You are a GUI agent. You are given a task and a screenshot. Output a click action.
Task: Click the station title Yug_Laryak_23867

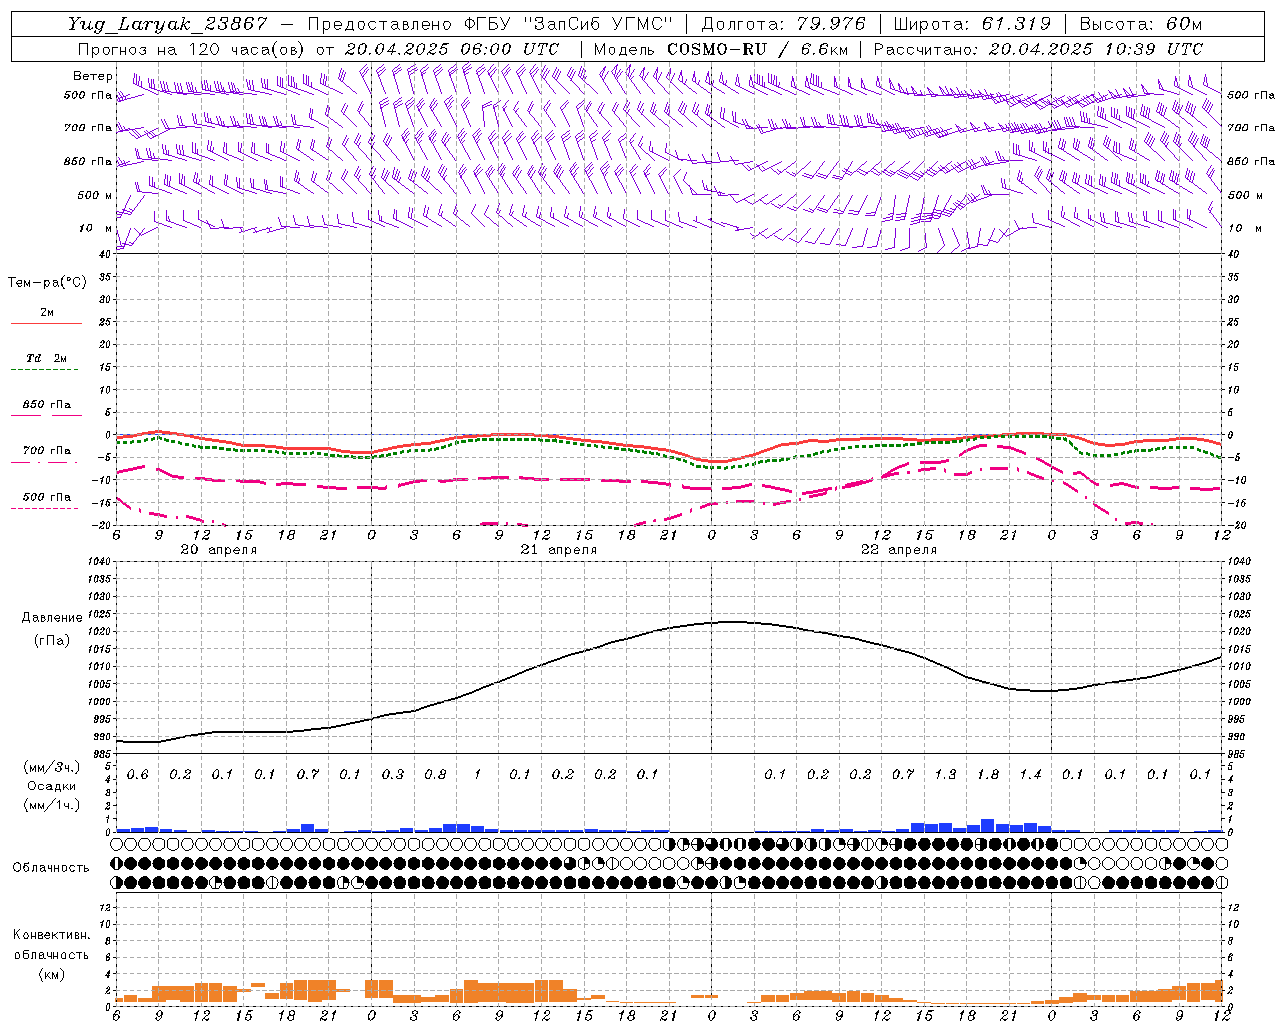pos(167,24)
